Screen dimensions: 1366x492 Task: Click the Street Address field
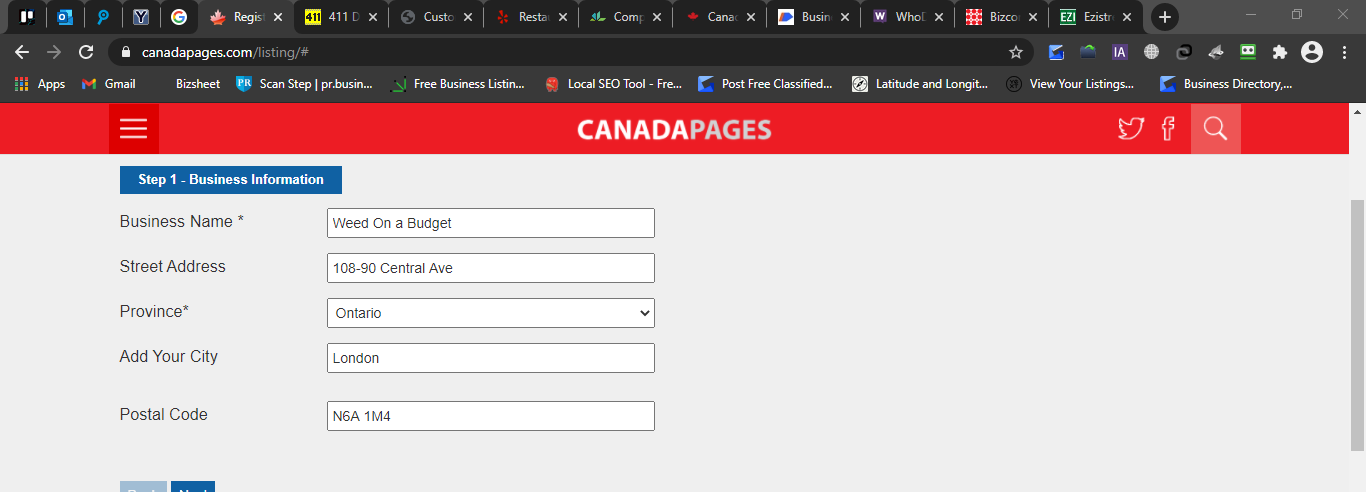(x=491, y=268)
